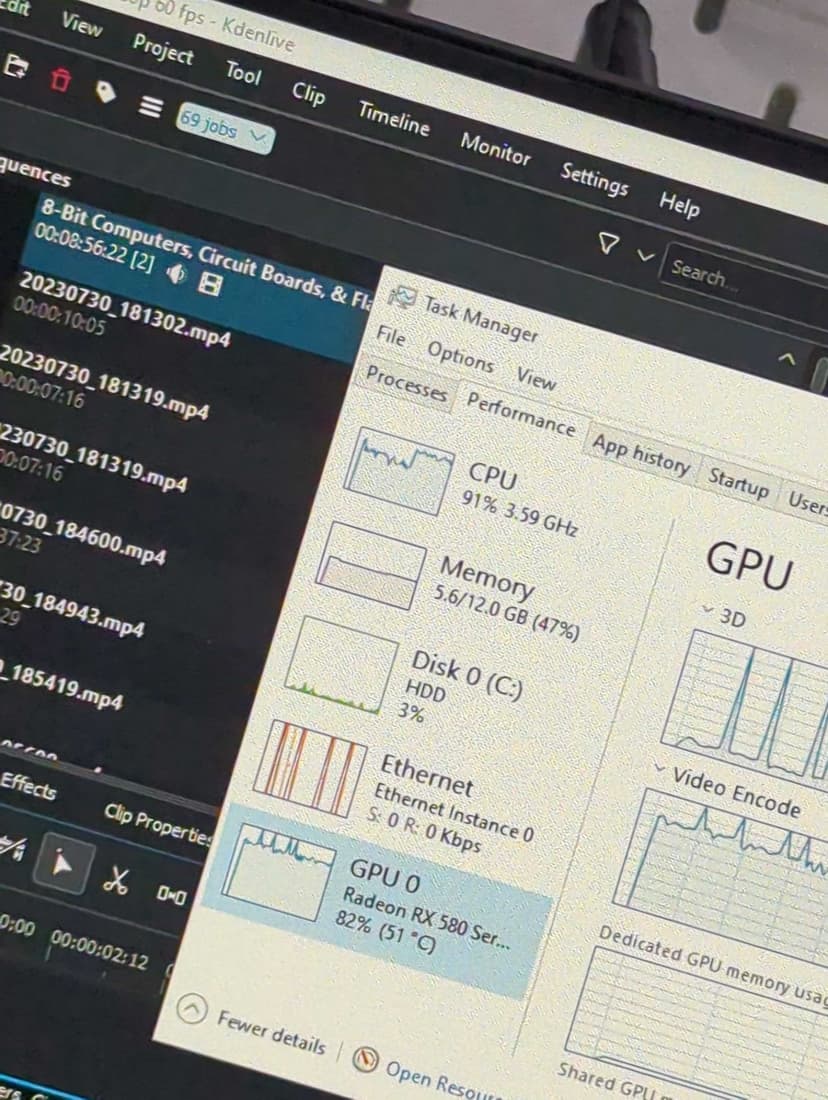Click speaker audio icon on selected sequence
The width and height of the screenshot is (828, 1100).
pyautogui.click(x=175, y=275)
